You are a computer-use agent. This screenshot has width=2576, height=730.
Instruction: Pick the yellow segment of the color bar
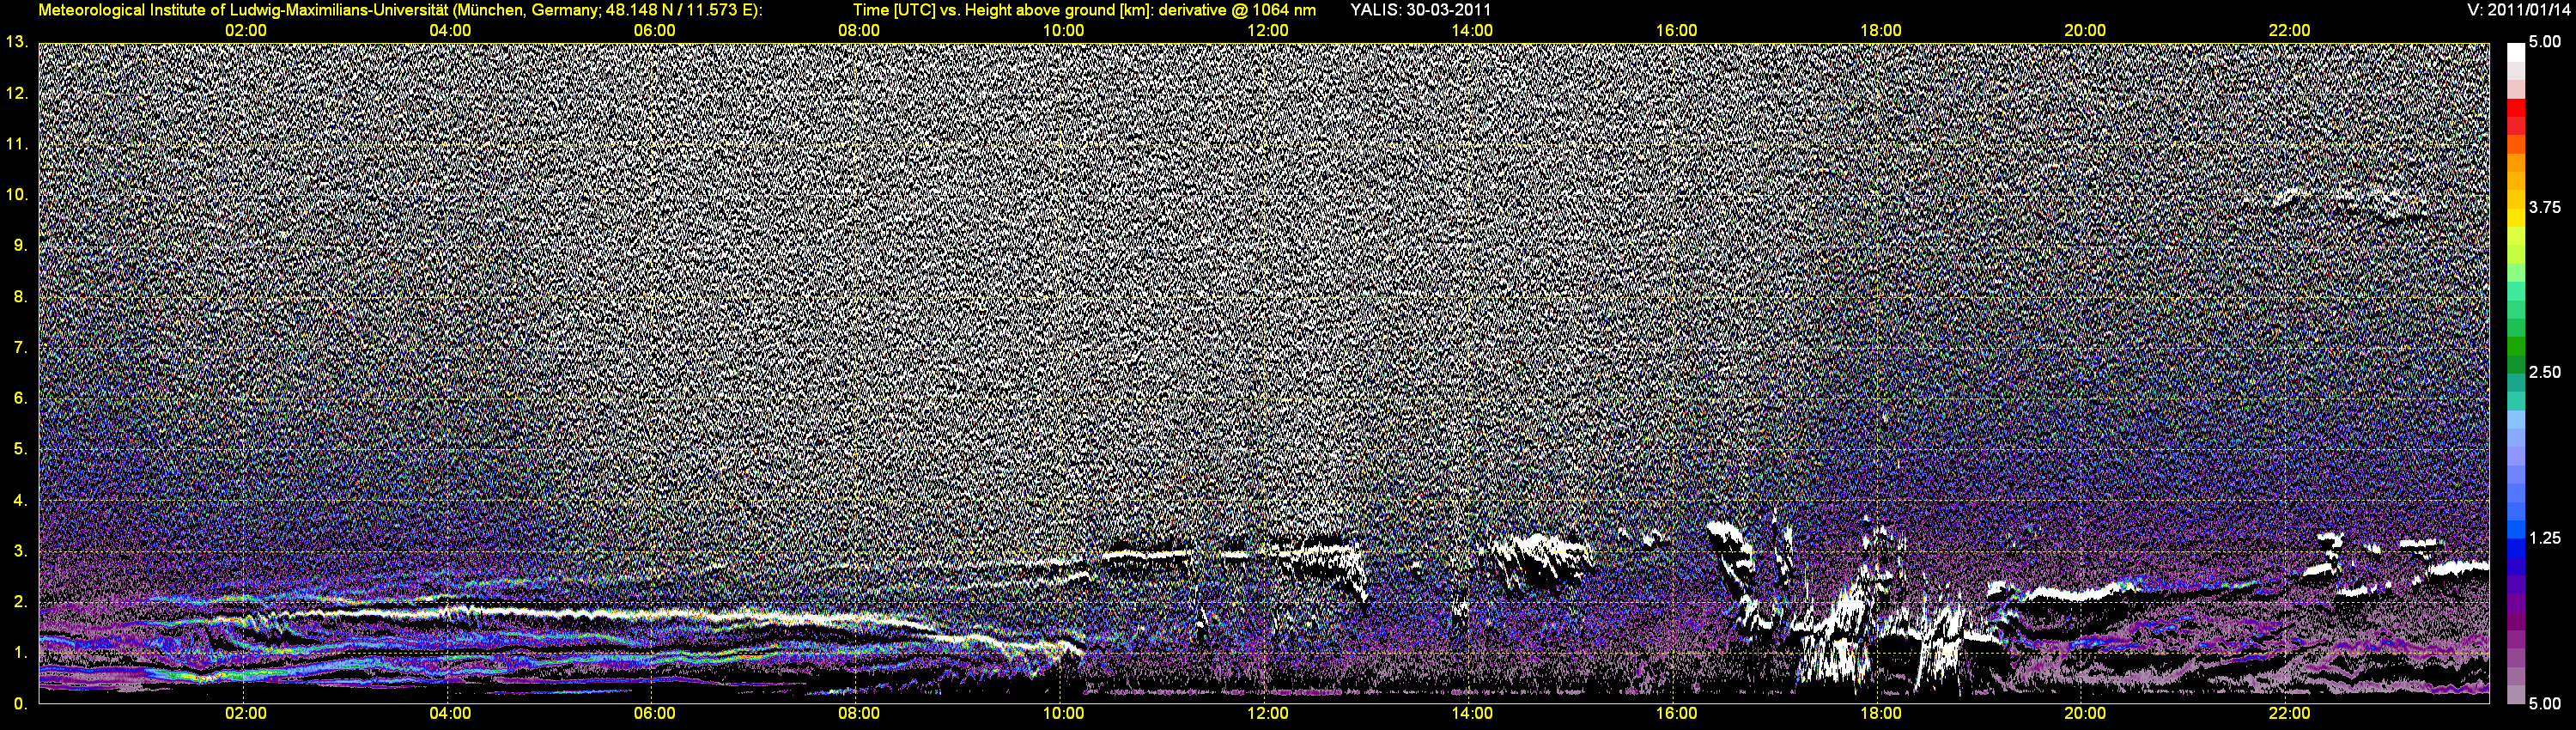[2515, 218]
